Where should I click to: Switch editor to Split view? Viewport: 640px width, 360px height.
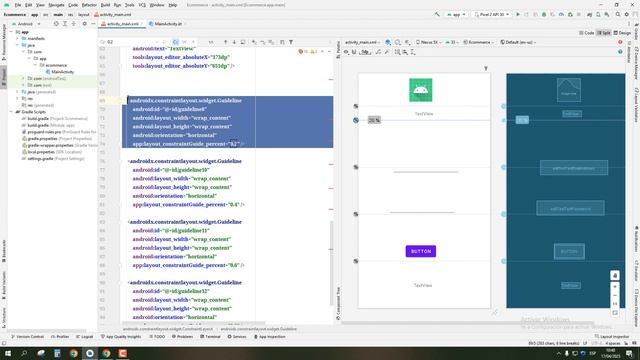coord(604,33)
